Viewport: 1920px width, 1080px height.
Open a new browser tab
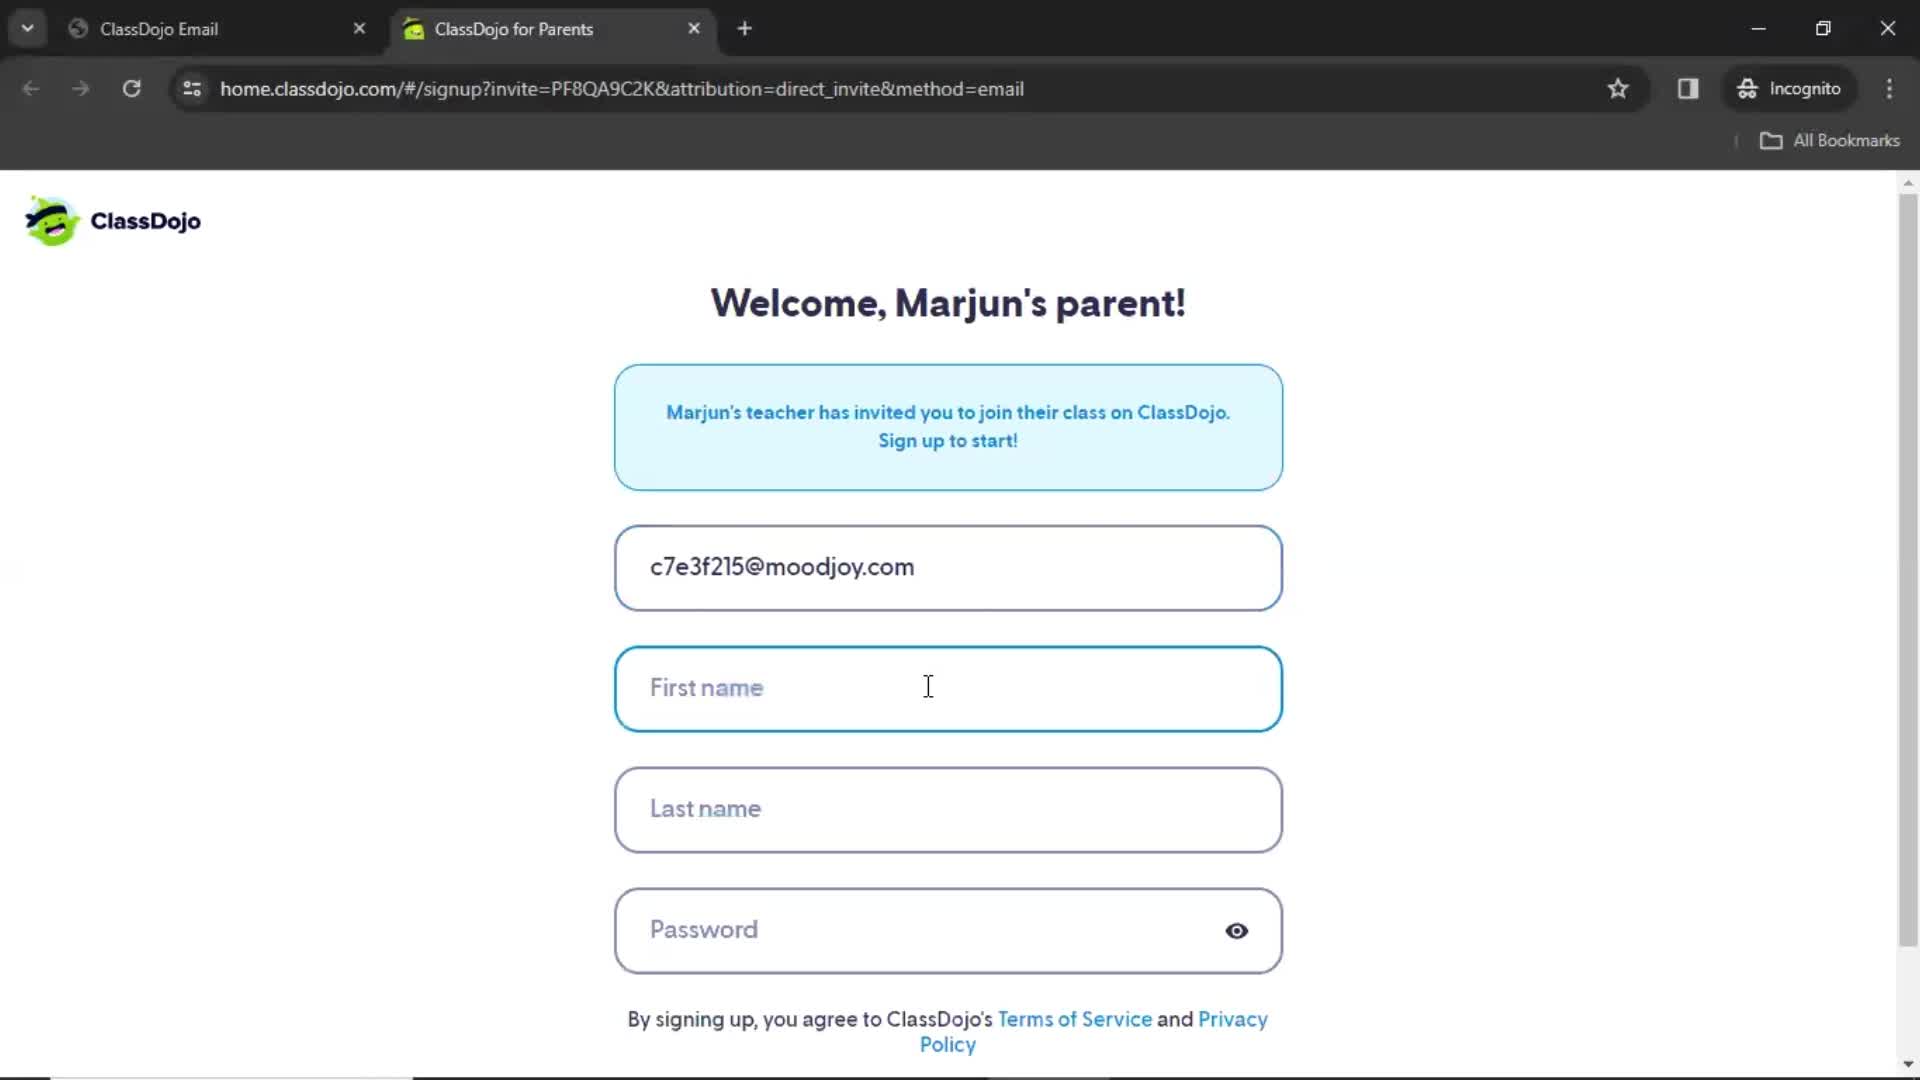pyautogui.click(x=744, y=29)
